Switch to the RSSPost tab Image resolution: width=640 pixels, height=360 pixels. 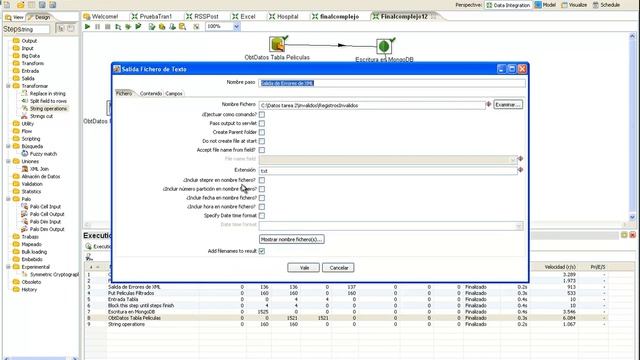point(202,16)
